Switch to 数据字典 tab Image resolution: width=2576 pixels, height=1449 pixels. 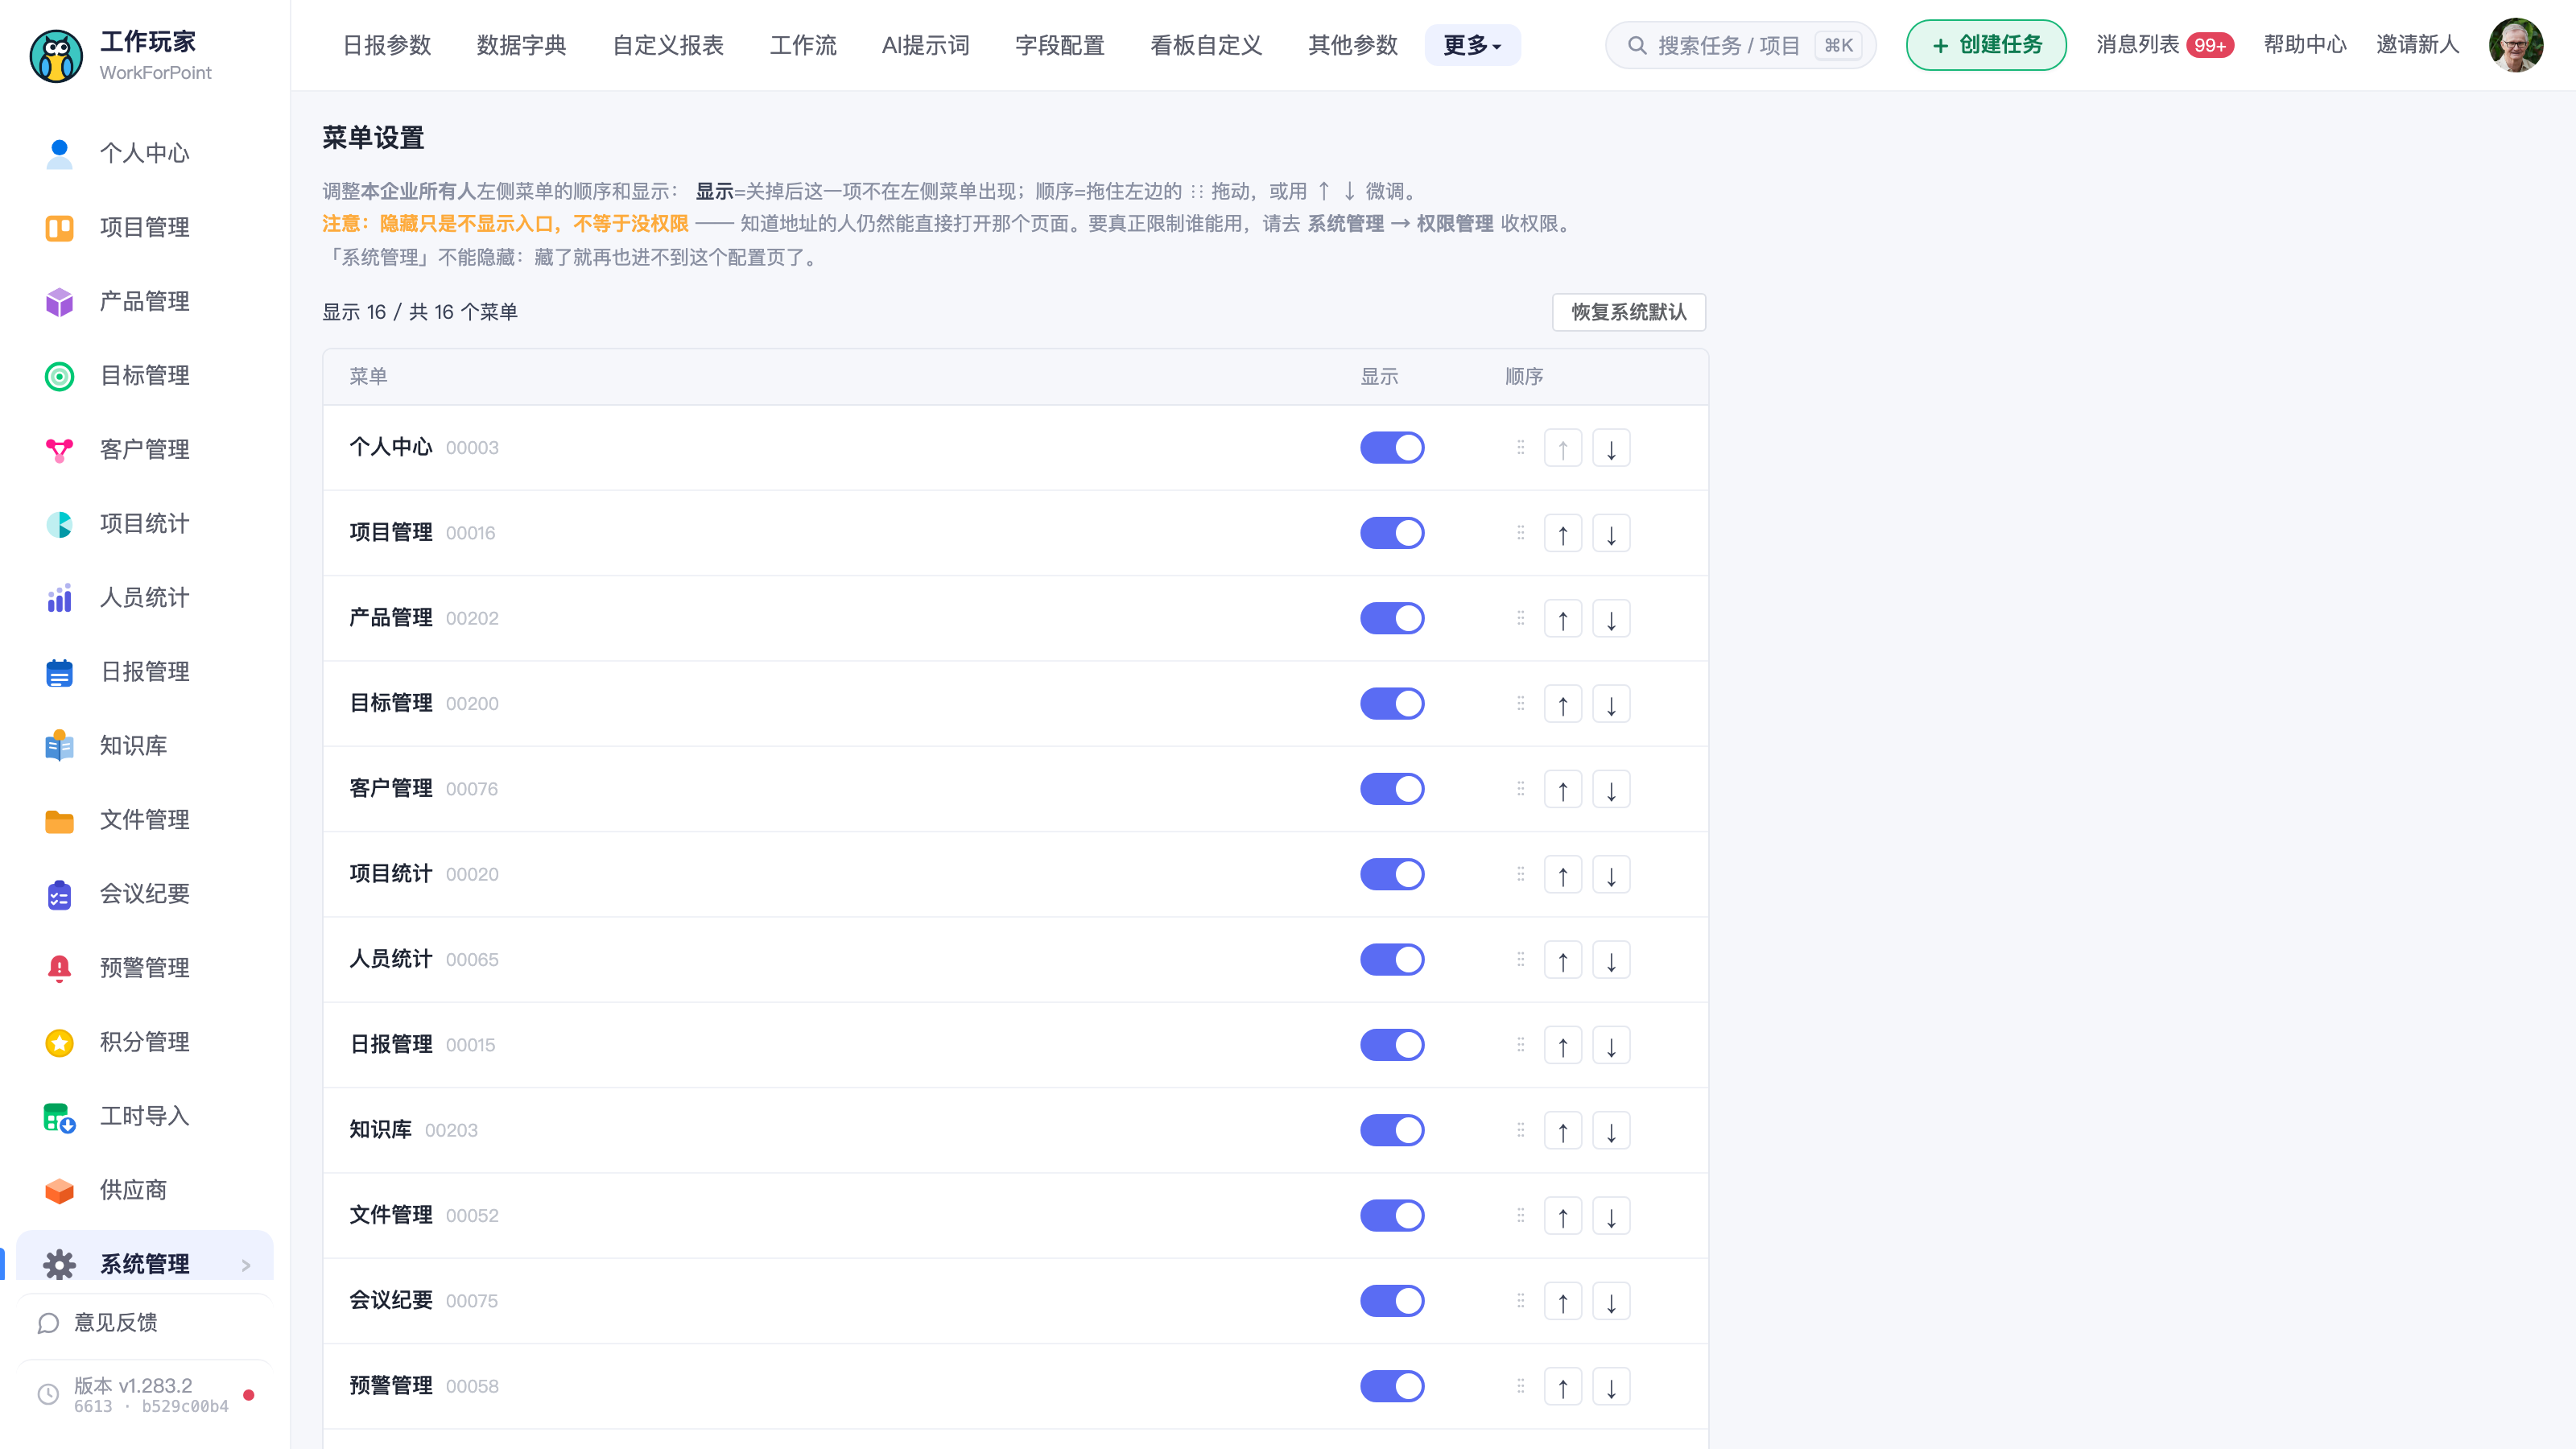pos(521,45)
